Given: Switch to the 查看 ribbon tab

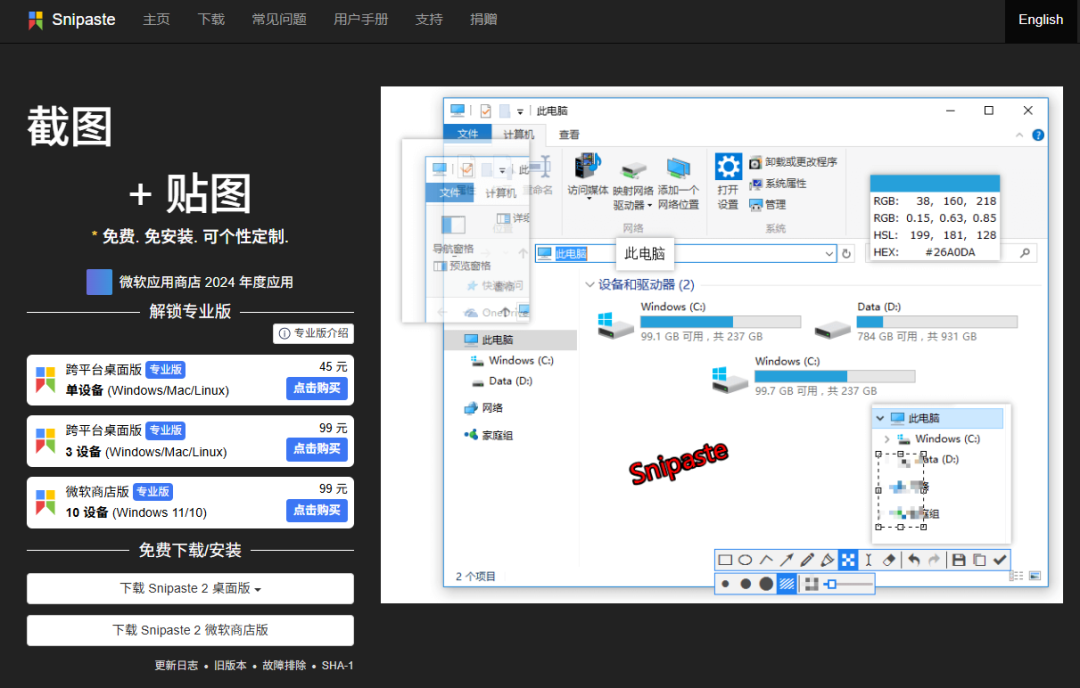Looking at the screenshot, I should click(x=569, y=134).
